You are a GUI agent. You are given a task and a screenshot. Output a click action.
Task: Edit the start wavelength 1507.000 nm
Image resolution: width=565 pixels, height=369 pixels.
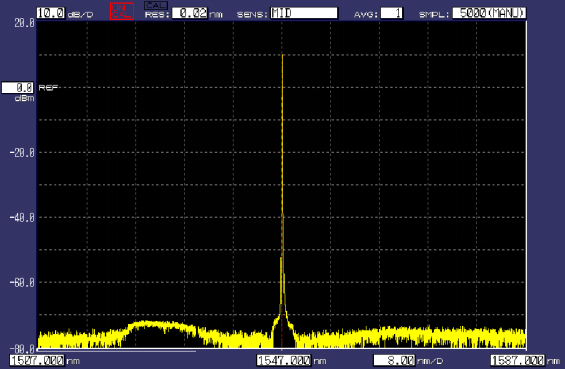click(x=37, y=360)
